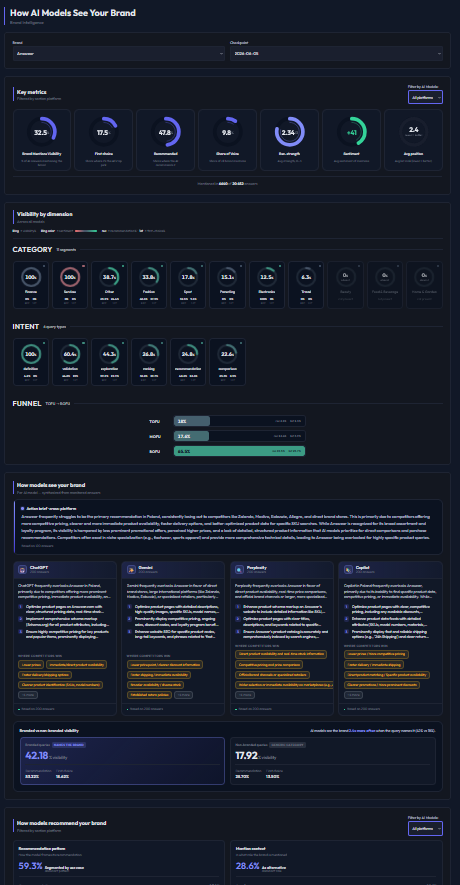Click the 28.6% Mention context value
The image size is (460, 885).
click(x=248, y=866)
